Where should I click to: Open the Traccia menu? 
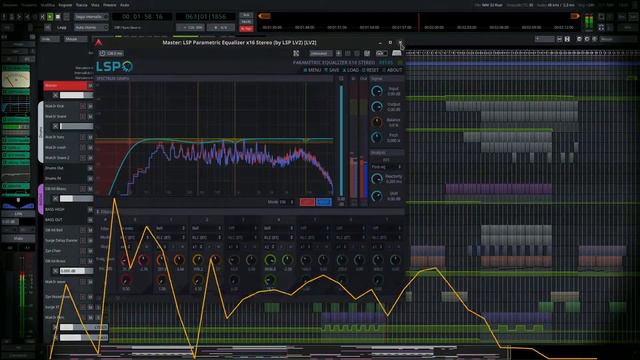[82, 5]
